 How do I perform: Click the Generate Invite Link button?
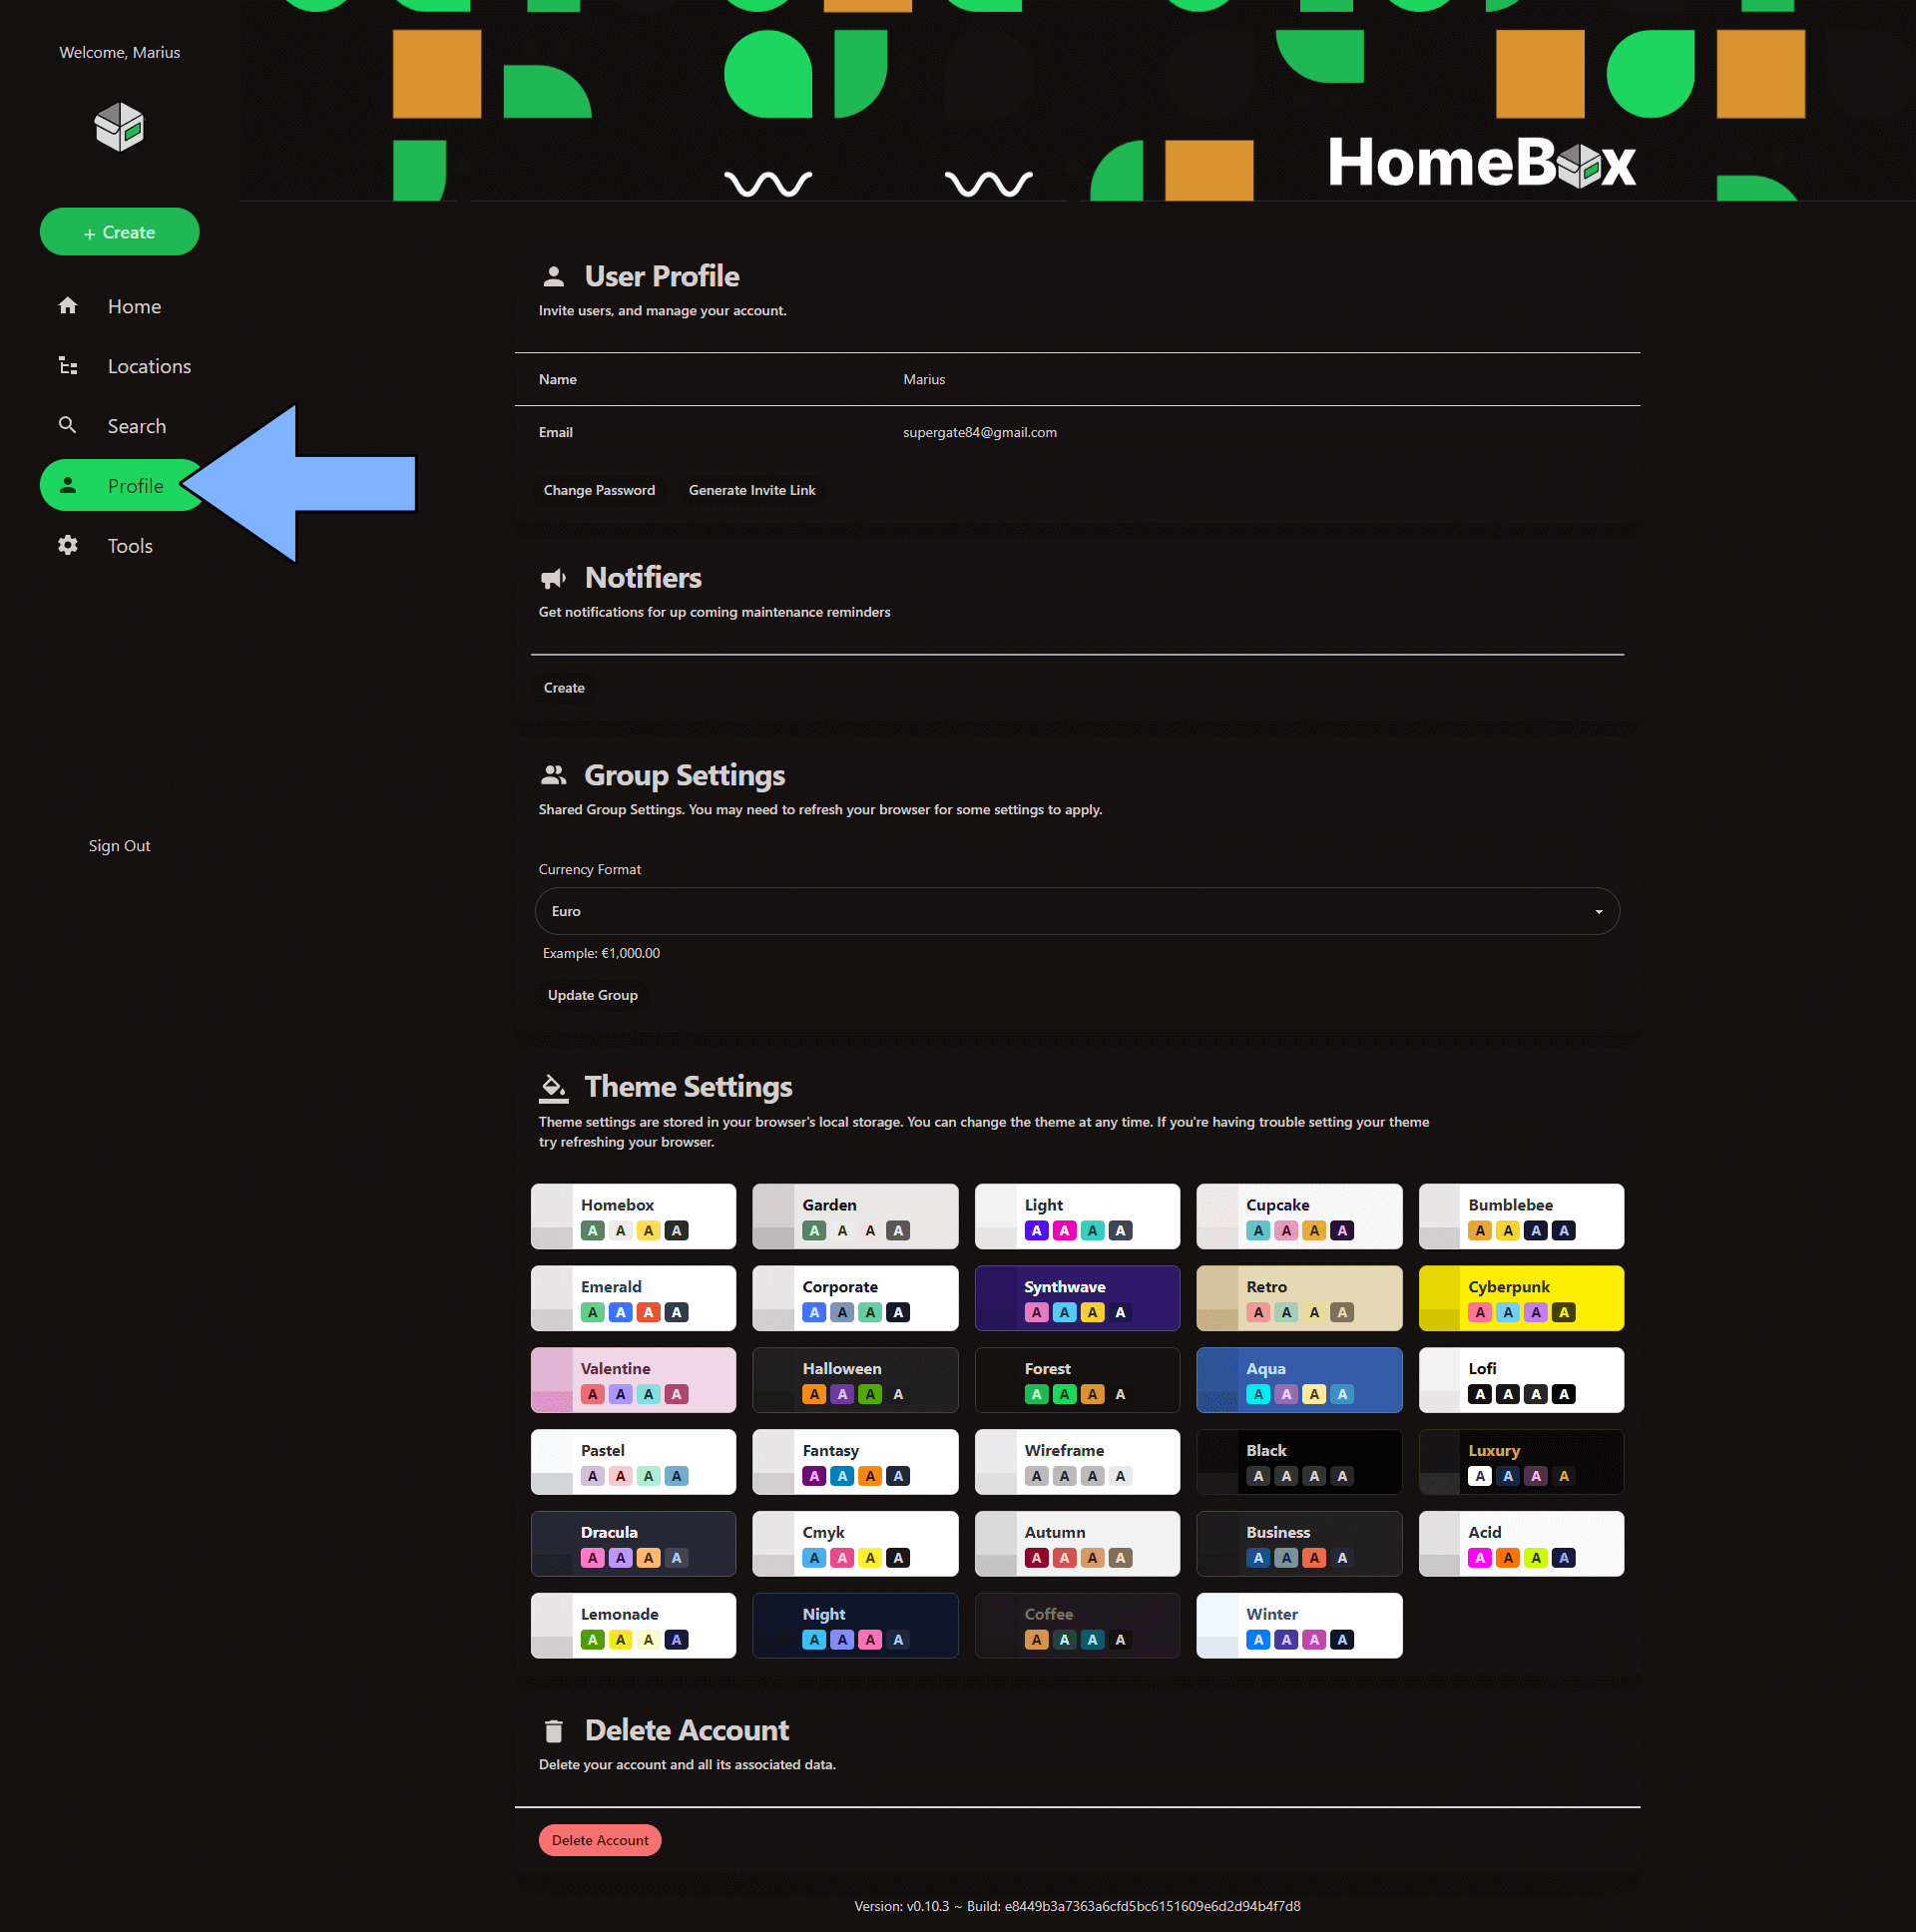pyautogui.click(x=752, y=490)
